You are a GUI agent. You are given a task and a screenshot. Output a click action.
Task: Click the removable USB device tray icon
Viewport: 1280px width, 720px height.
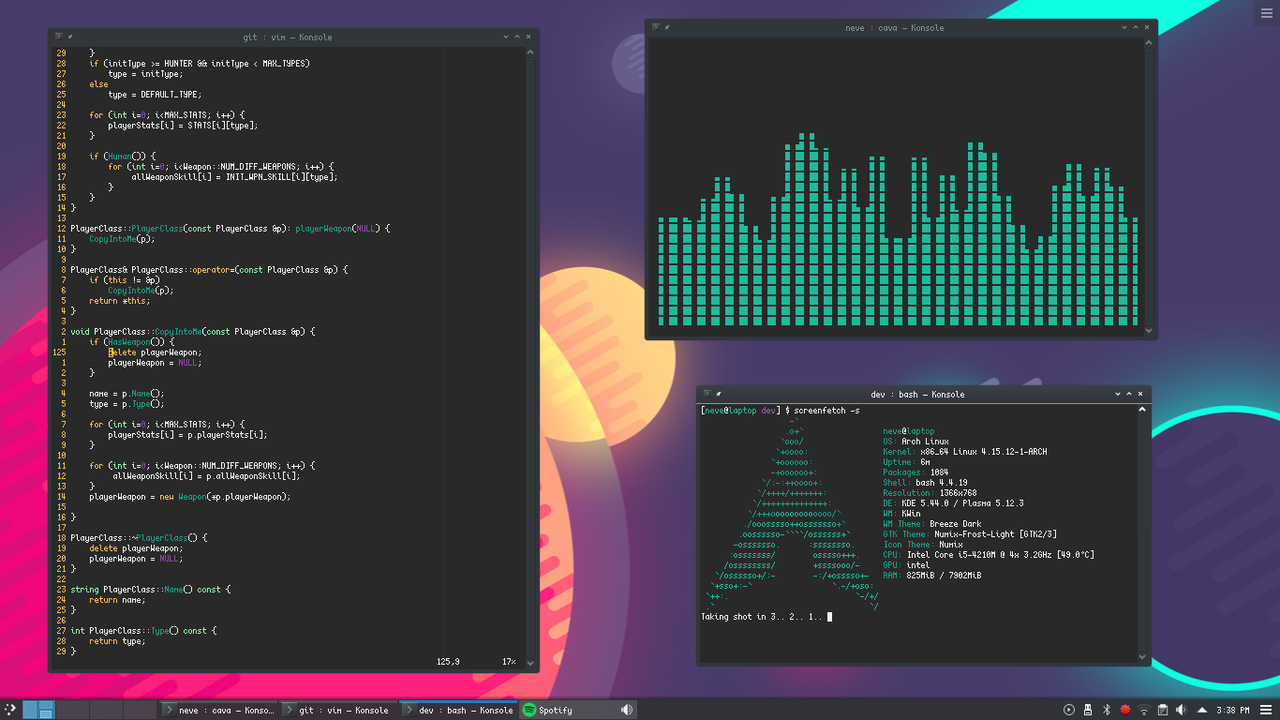(1088, 710)
